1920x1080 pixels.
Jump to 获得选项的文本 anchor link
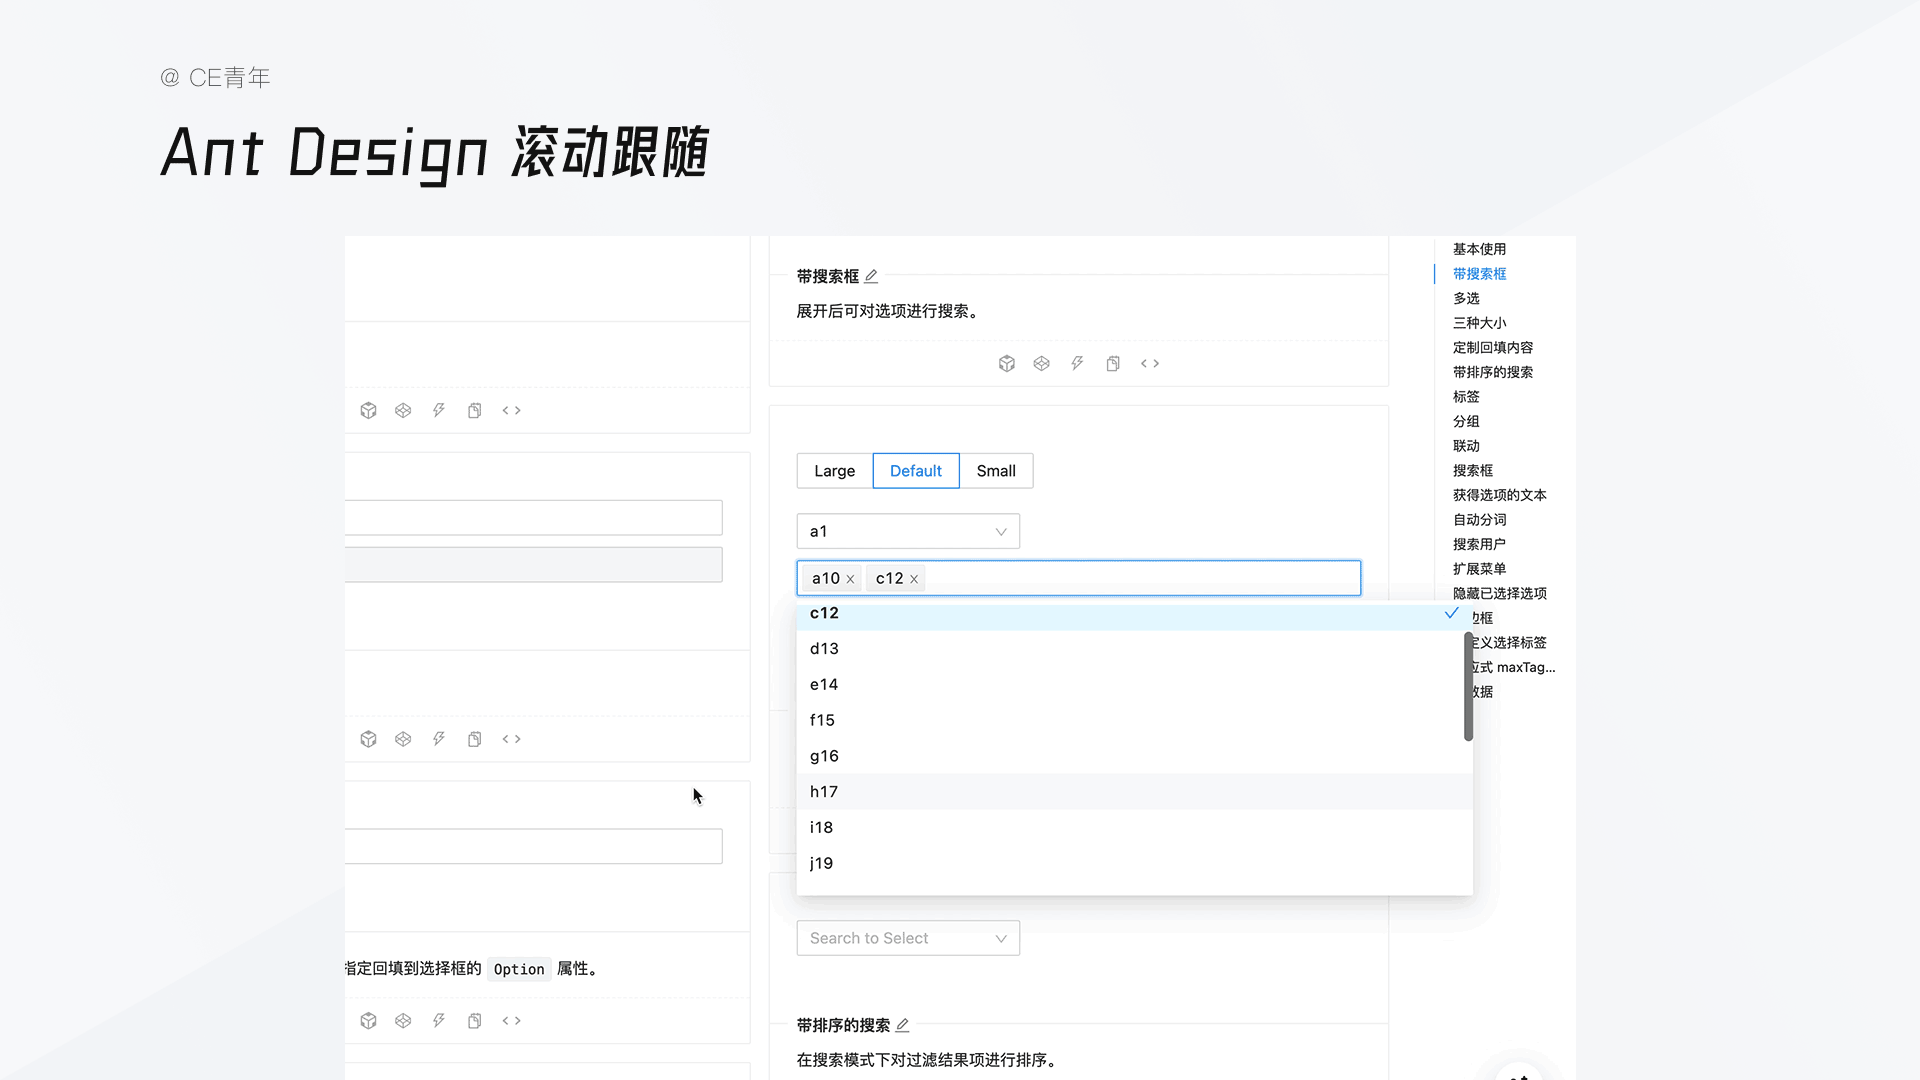click(1500, 495)
